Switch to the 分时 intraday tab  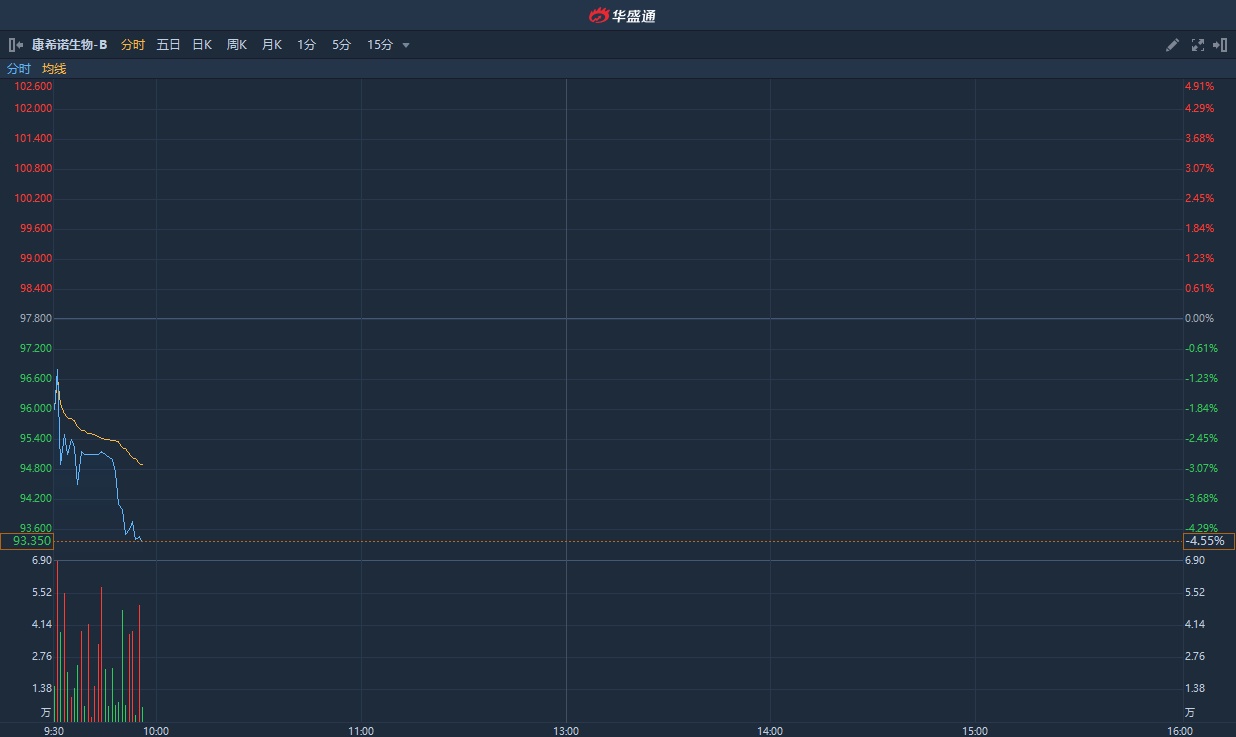coord(132,45)
